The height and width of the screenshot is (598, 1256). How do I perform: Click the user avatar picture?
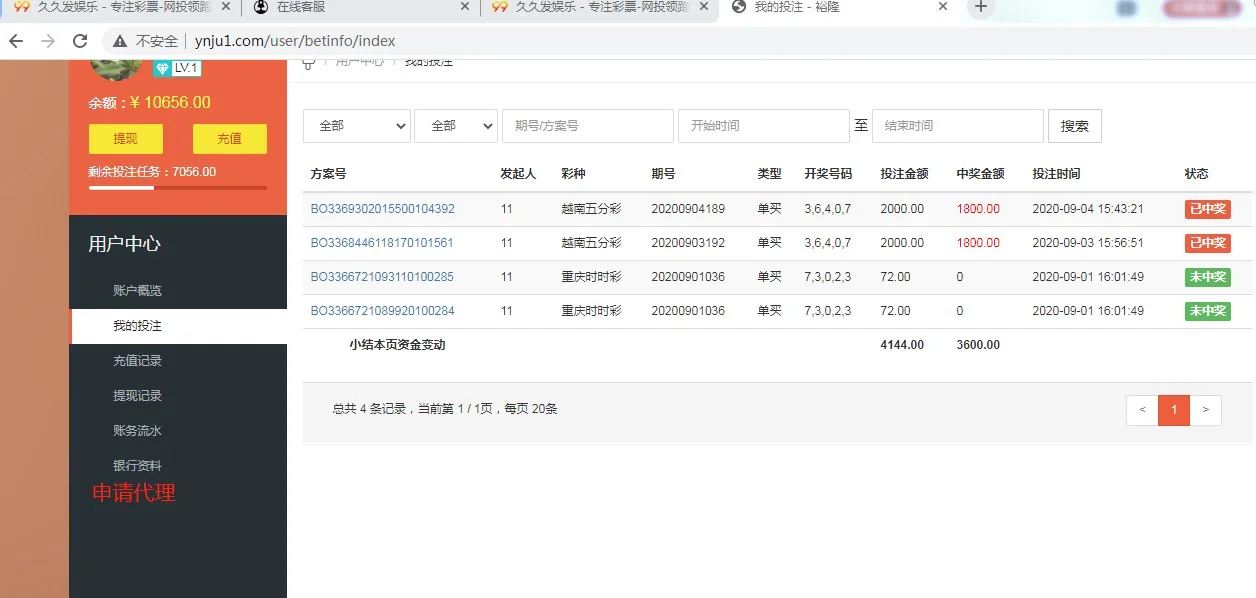(115, 63)
